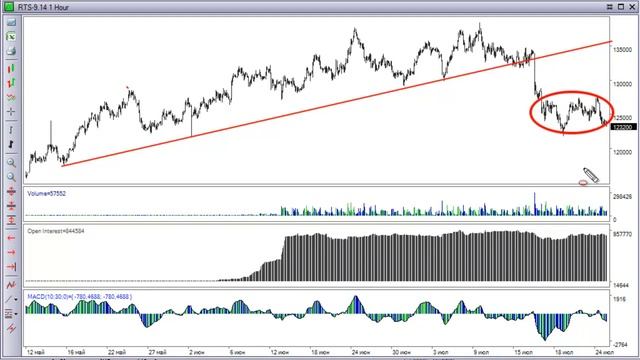
Task: Click the small red ellipse object near pencil
Action: pos(583,183)
